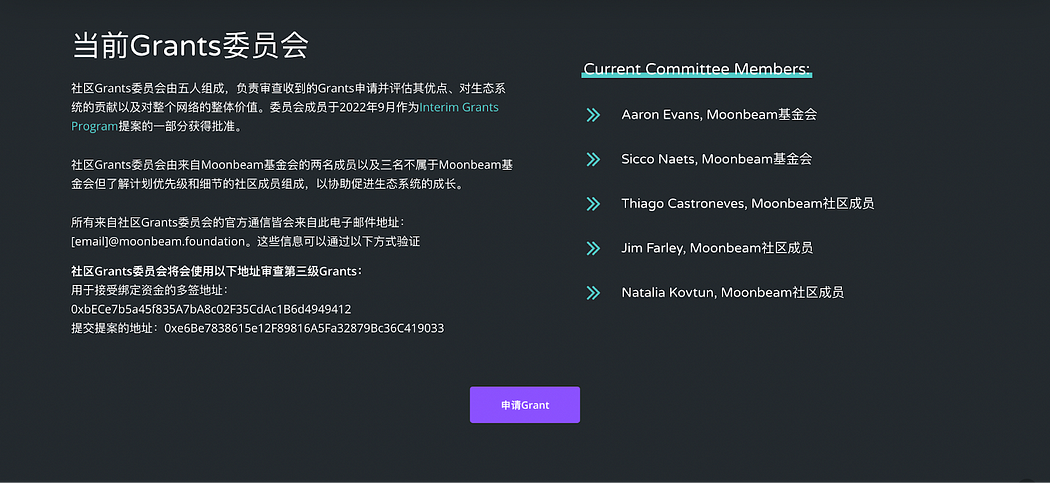Click the double-chevron icon beside Aaron Evans
The width and height of the screenshot is (1050, 483).
coord(593,115)
